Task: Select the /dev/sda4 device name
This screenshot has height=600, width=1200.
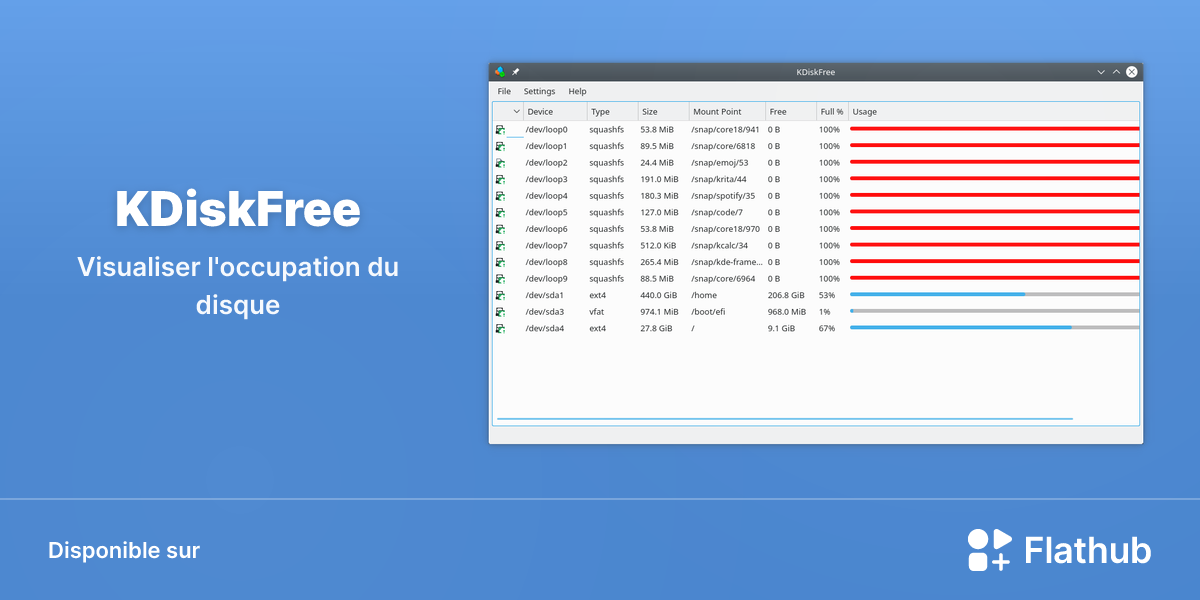Action: (545, 328)
